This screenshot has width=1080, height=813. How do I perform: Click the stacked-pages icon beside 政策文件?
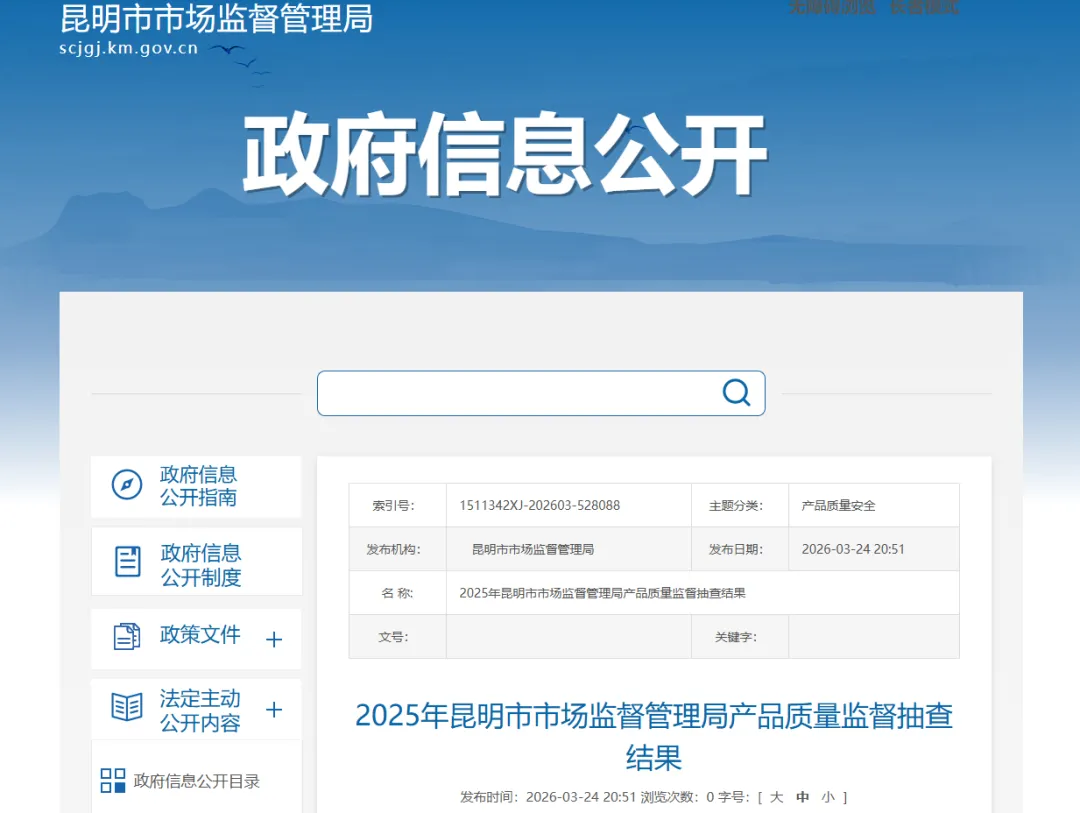[x=127, y=639]
